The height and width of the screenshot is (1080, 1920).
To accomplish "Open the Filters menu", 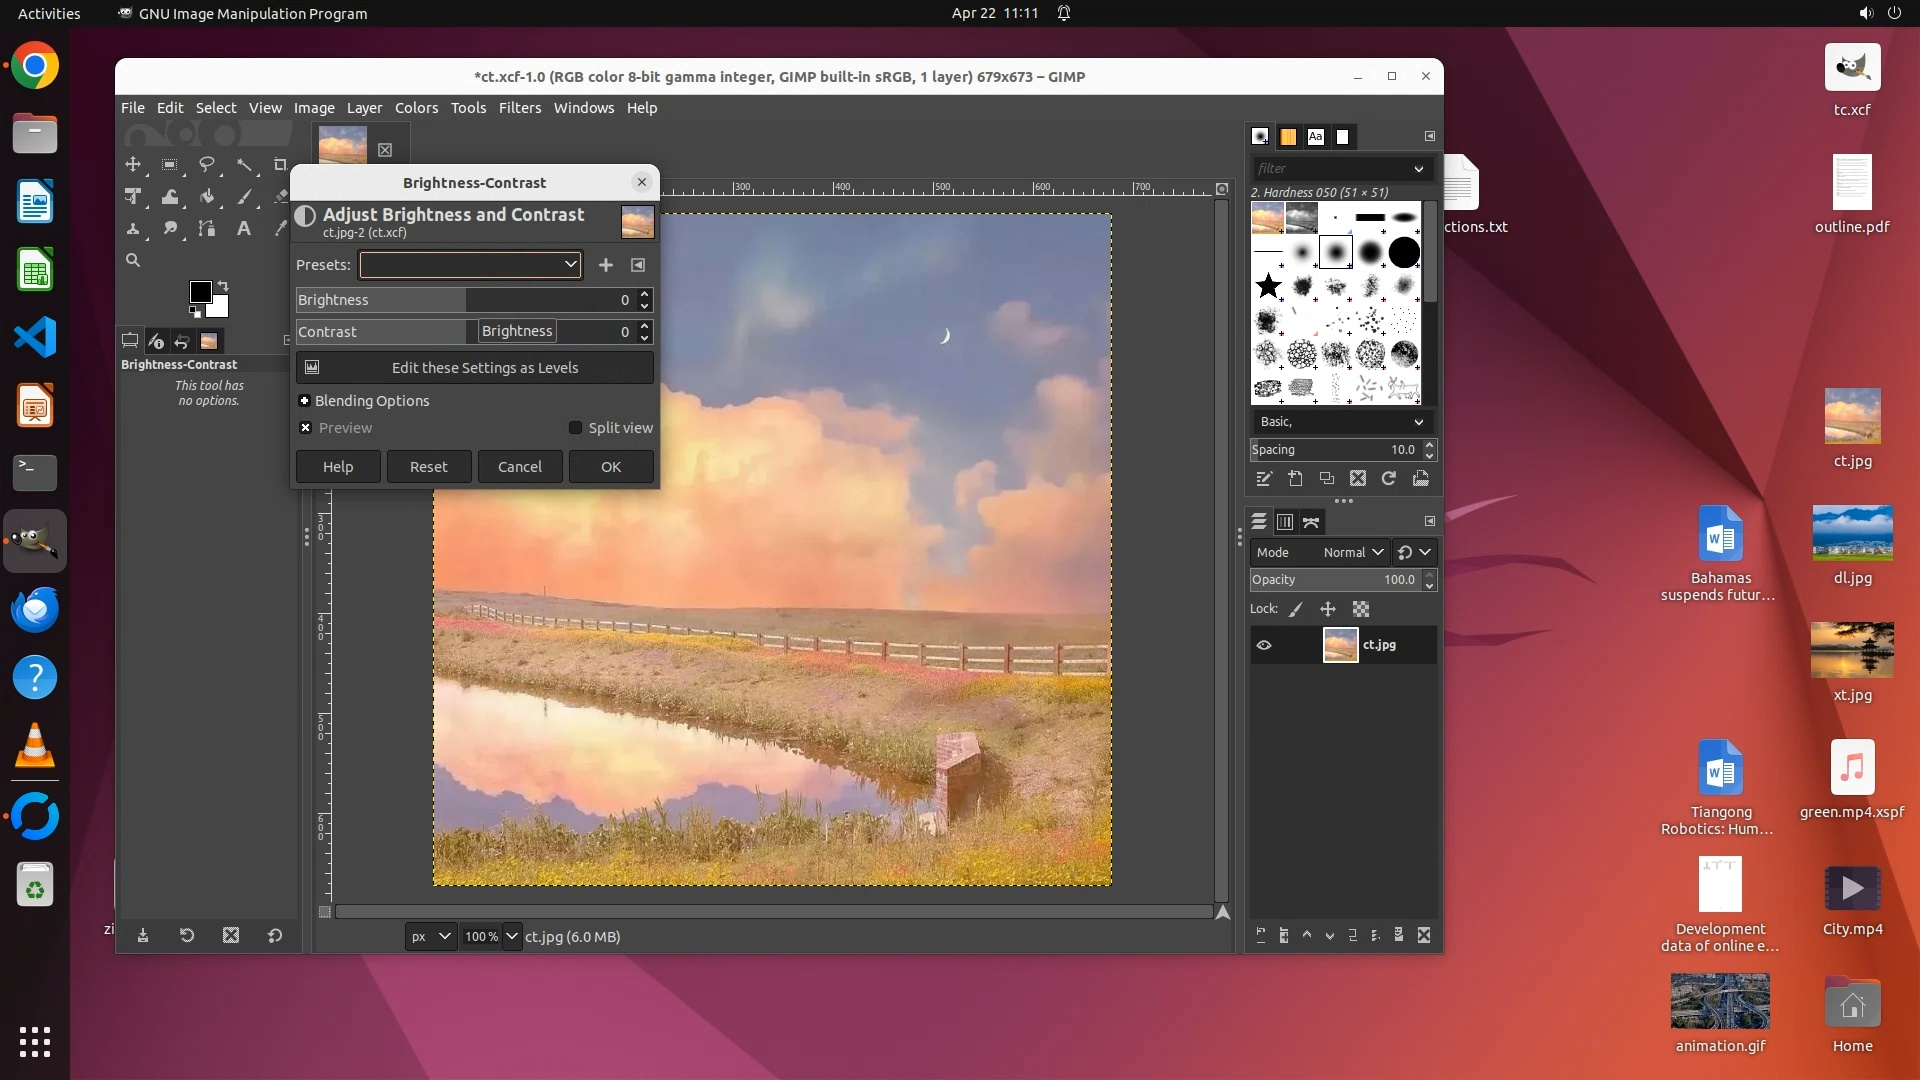I will pos(519,108).
